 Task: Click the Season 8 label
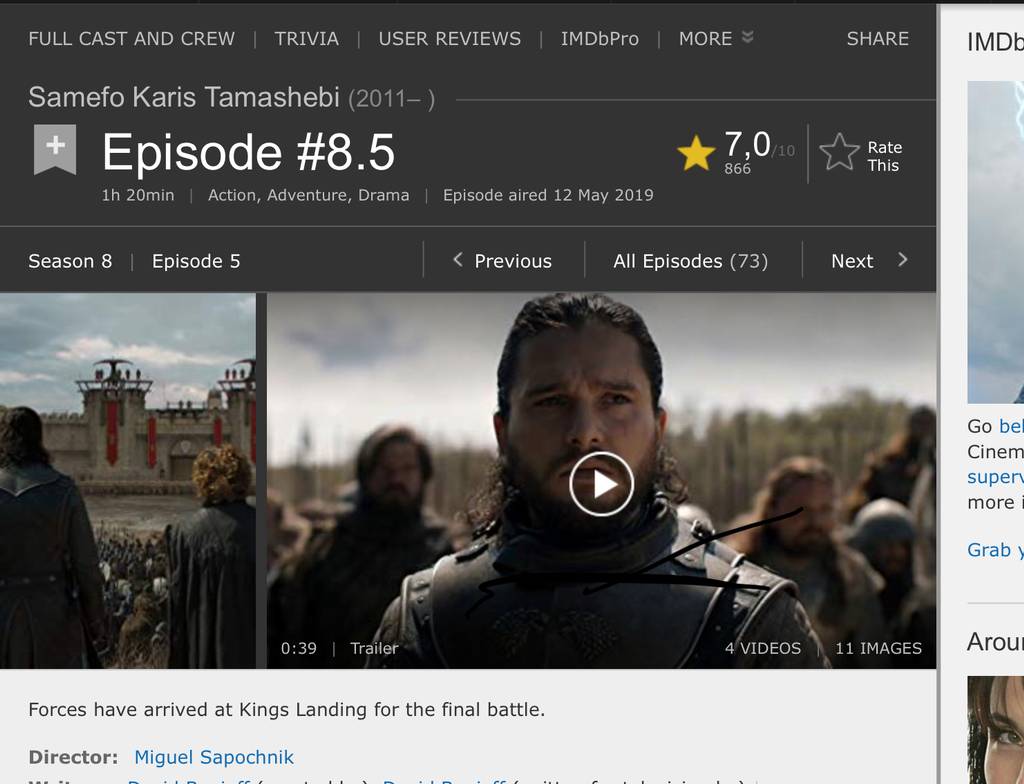coord(70,261)
